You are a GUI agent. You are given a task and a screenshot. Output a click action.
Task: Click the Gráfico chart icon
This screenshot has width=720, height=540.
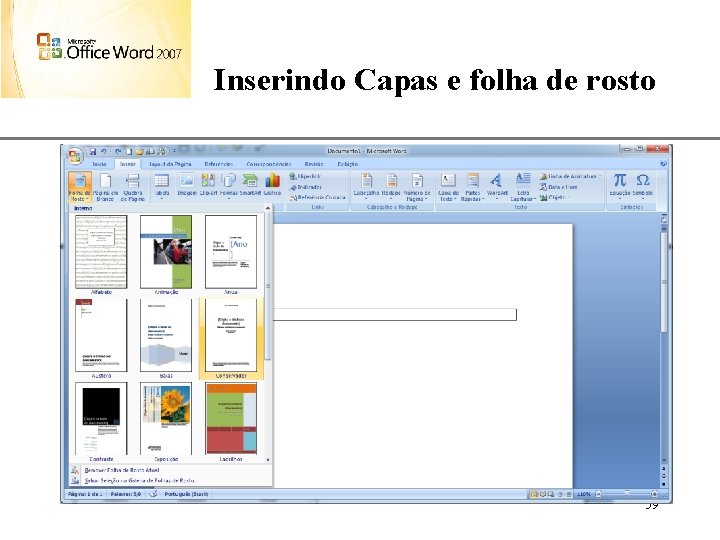272,185
